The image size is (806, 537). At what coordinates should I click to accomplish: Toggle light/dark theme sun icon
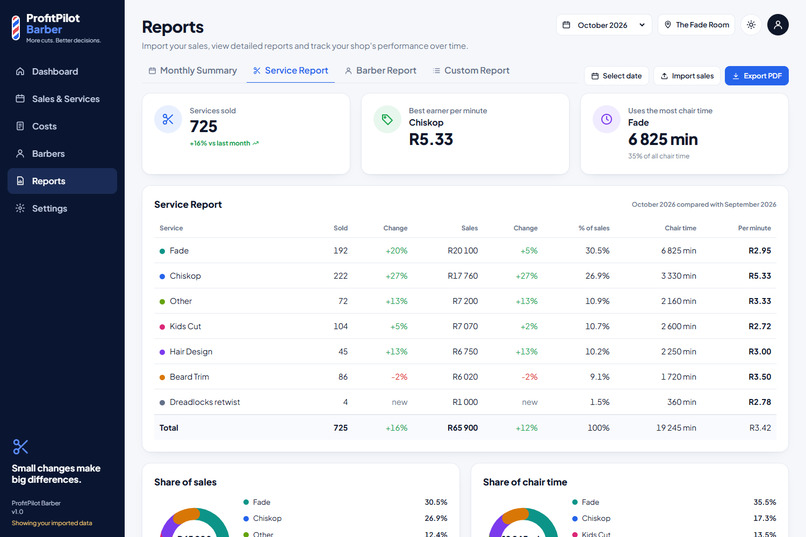tap(751, 25)
